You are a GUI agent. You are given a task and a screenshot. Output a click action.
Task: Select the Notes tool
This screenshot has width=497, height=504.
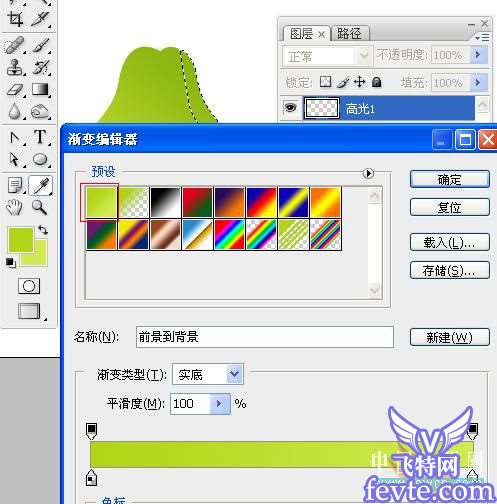pyautogui.click(x=15, y=185)
